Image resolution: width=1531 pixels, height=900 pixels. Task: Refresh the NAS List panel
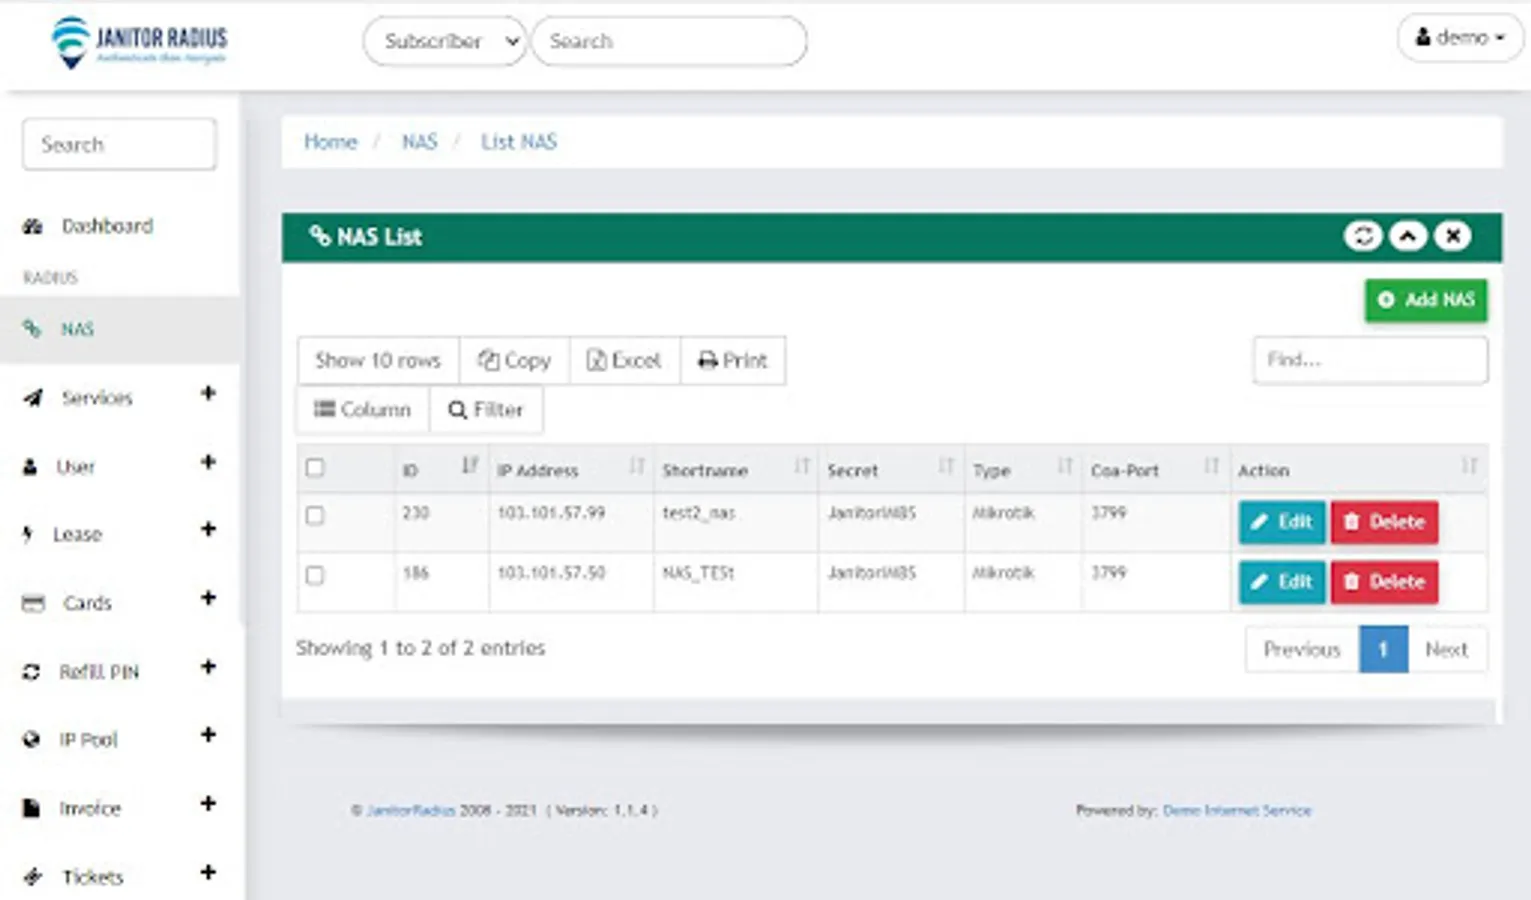pos(1362,236)
